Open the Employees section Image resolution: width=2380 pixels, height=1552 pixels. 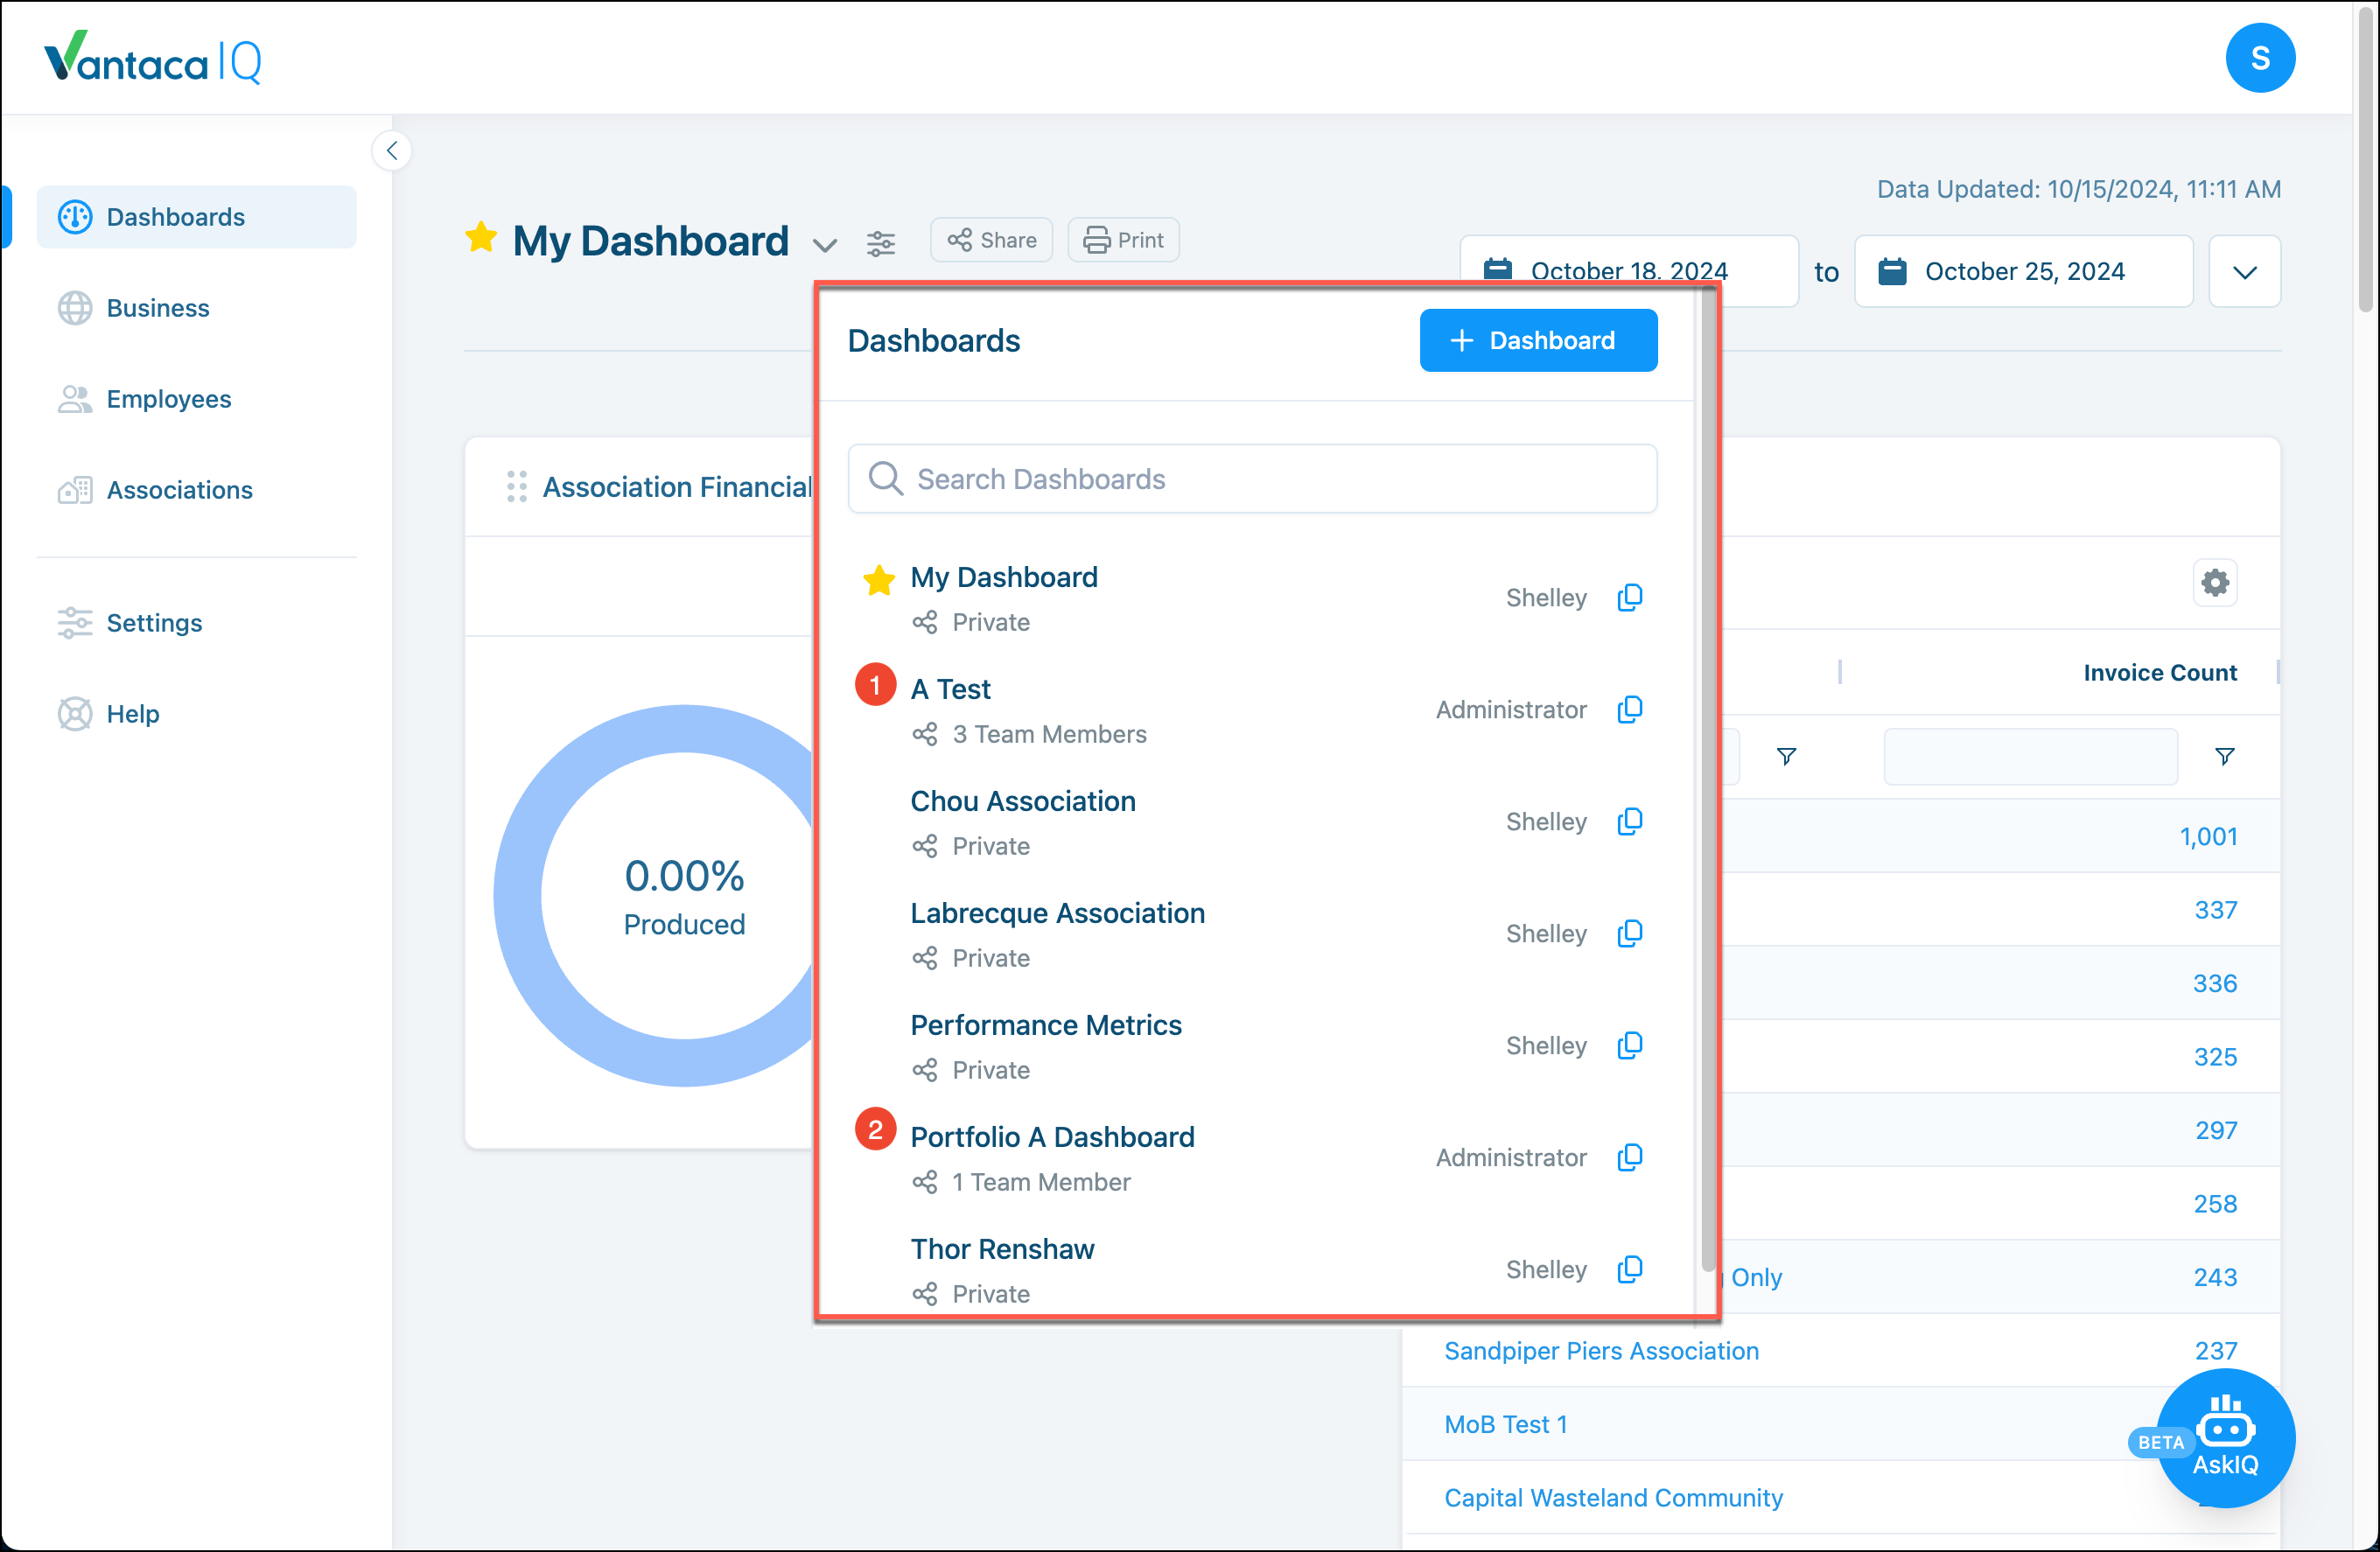click(x=168, y=399)
